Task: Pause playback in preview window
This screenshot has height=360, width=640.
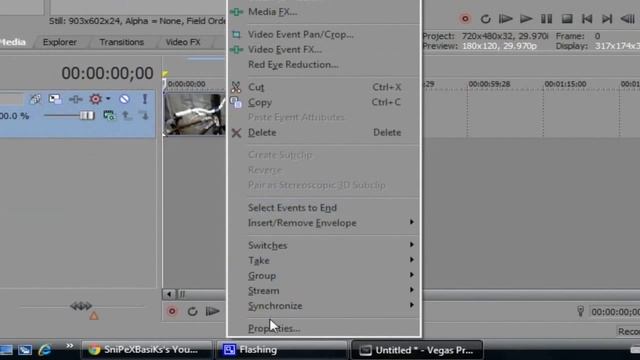Action: coord(547,18)
